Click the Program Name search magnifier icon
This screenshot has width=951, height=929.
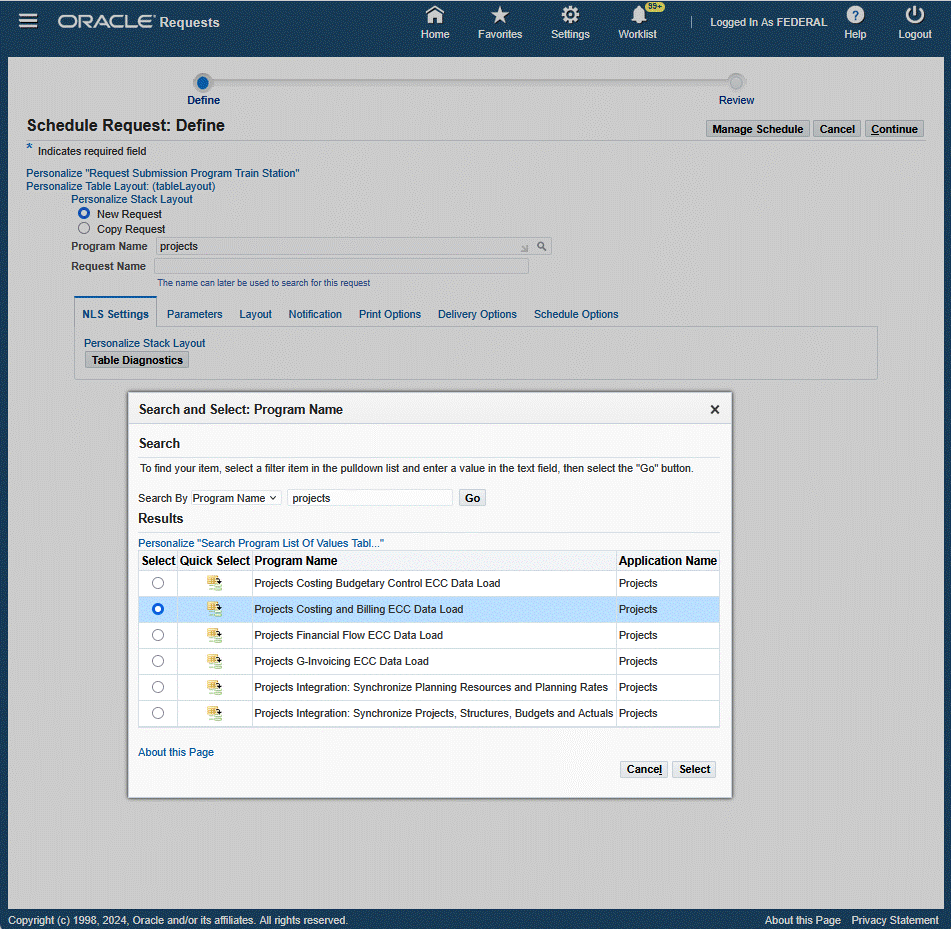(542, 246)
